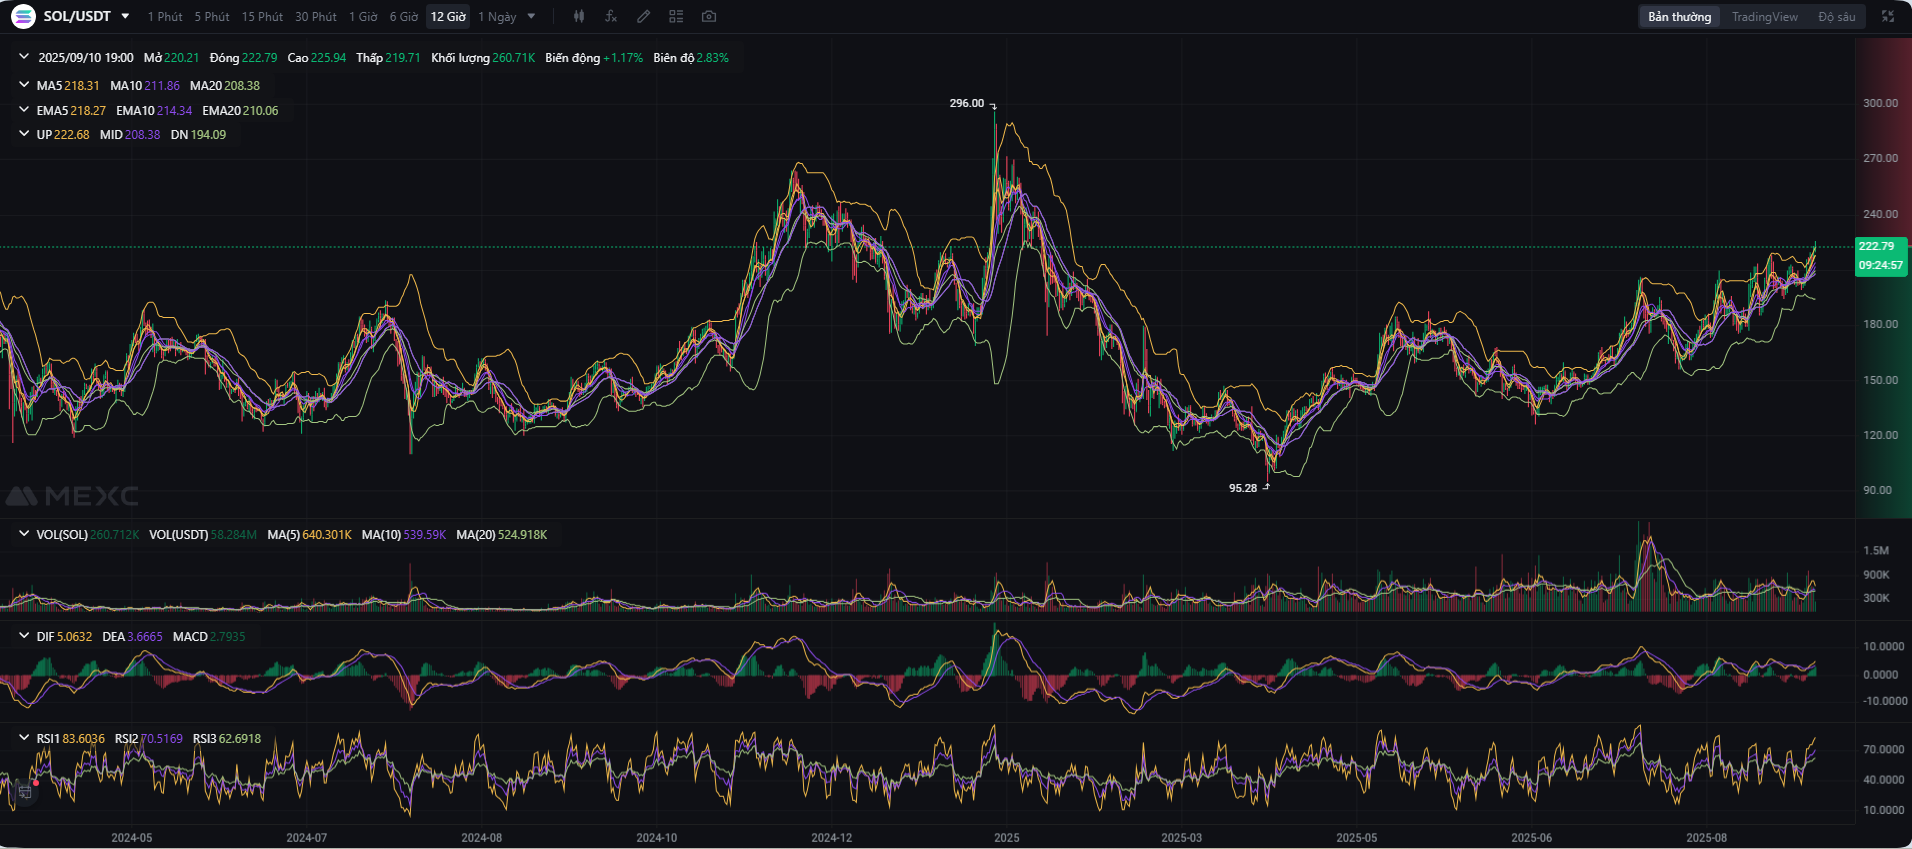The image size is (1912, 849).
Task: Collapse the DIF/DEA MACD indicator chevron
Action: 24,636
